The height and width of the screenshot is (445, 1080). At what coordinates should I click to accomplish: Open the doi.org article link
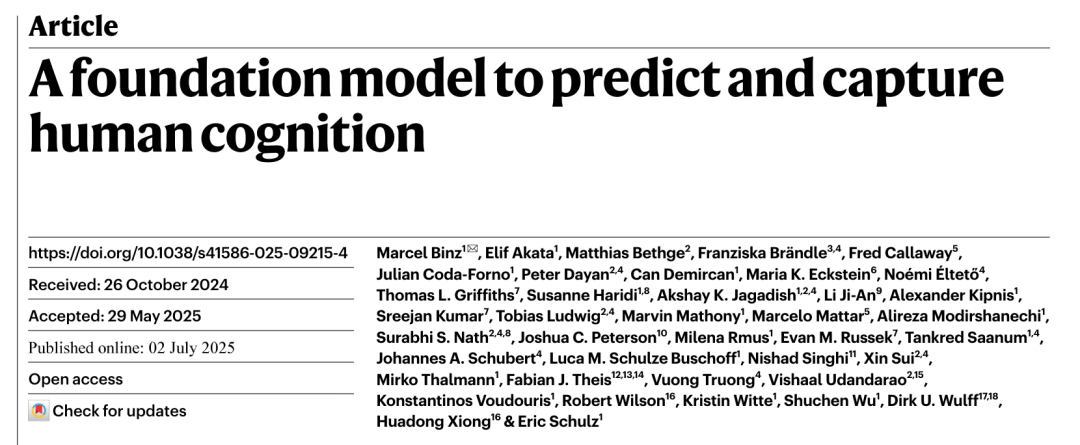[188, 252]
